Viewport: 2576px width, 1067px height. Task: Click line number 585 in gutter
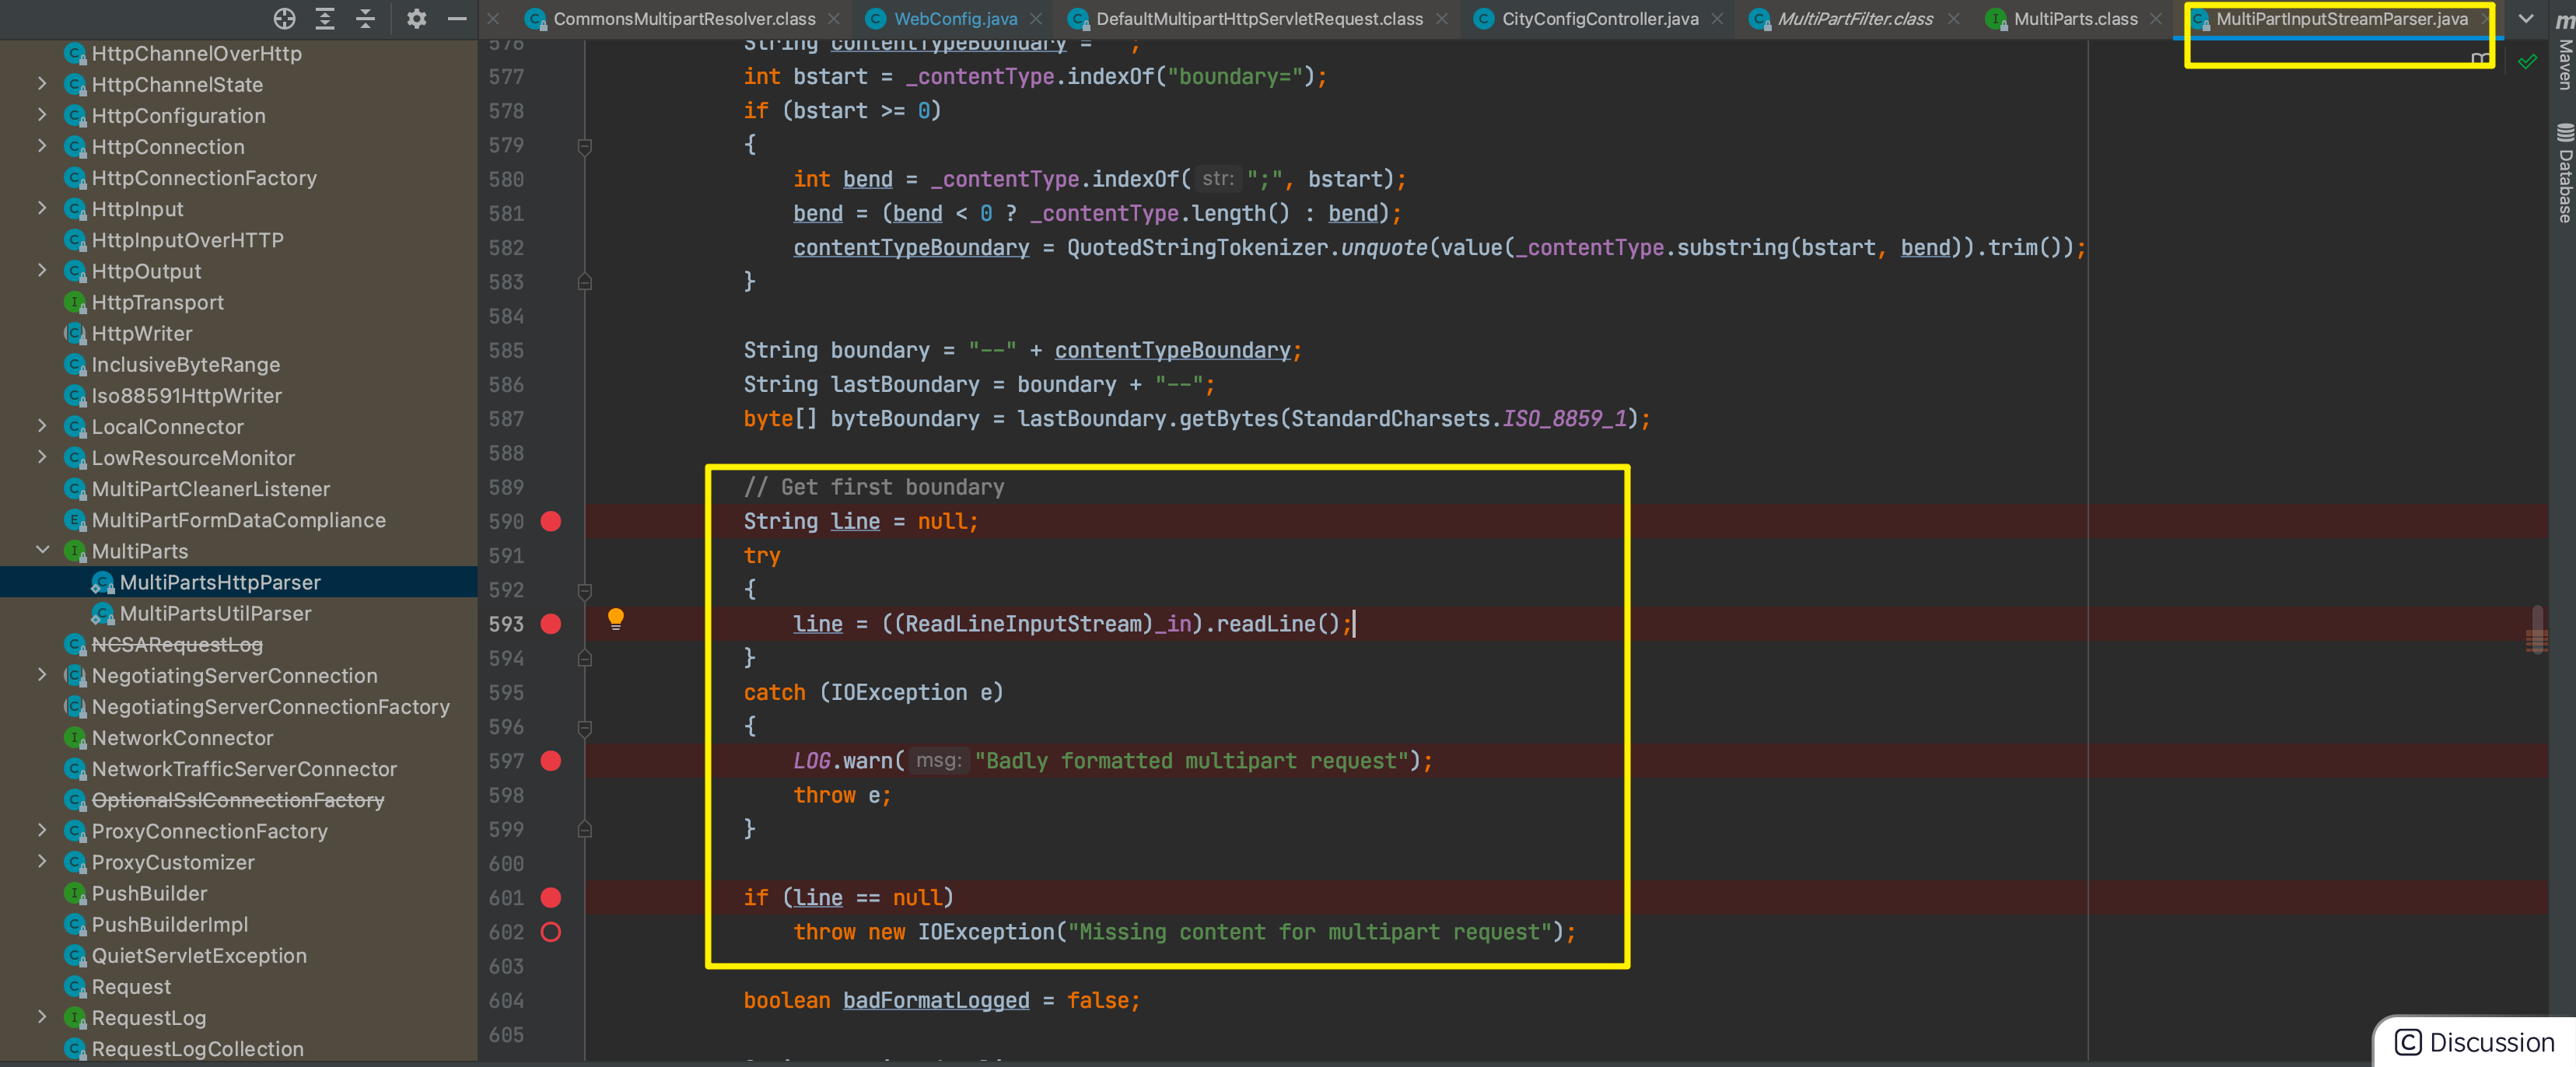point(506,350)
